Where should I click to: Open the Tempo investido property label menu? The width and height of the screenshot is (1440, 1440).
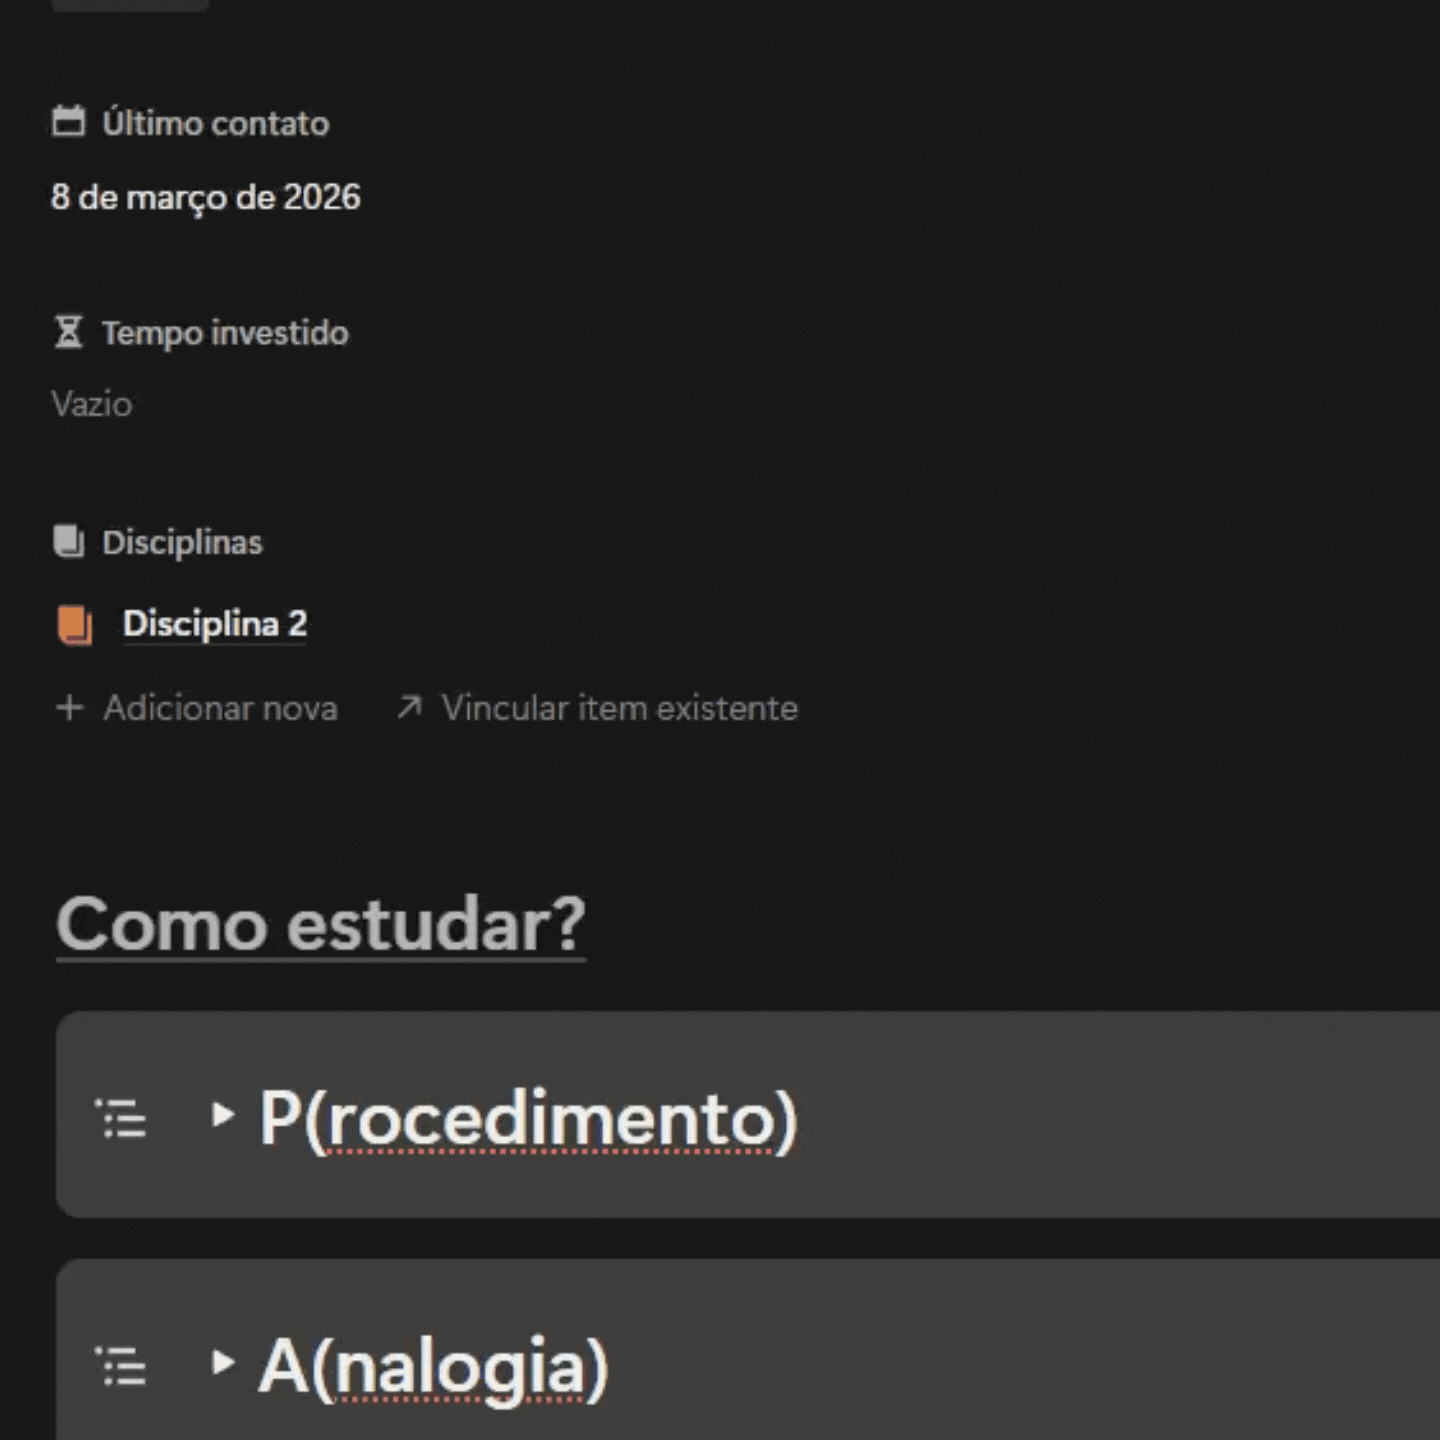(x=225, y=333)
